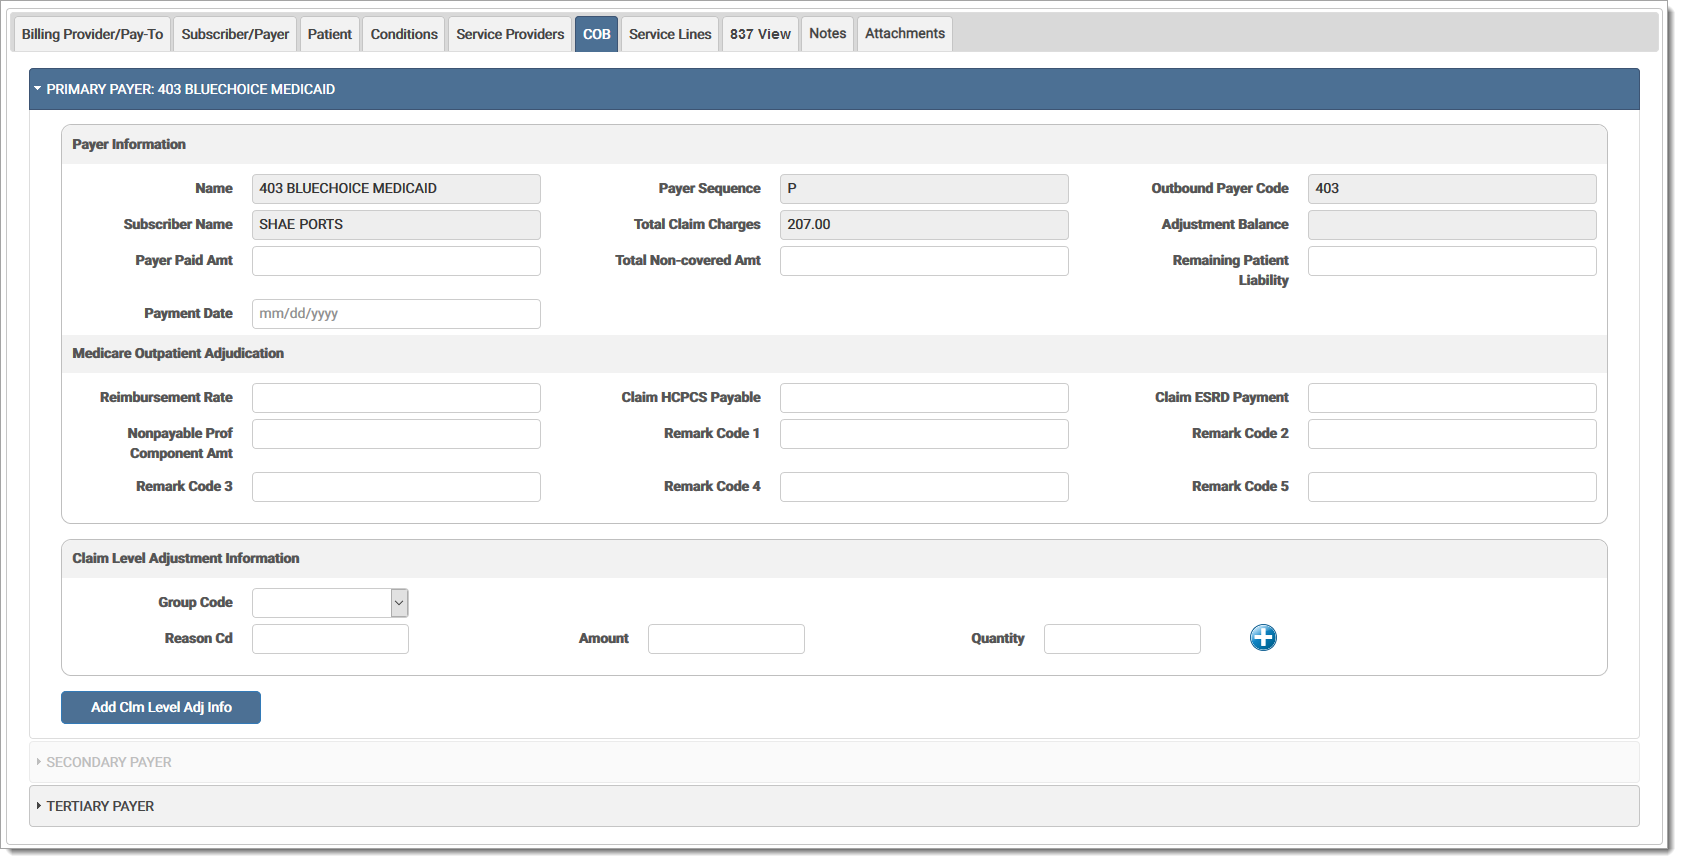This screenshot has width=1681, height=862.
Task: Click the Reason Cd text field
Action: (x=330, y=639)
